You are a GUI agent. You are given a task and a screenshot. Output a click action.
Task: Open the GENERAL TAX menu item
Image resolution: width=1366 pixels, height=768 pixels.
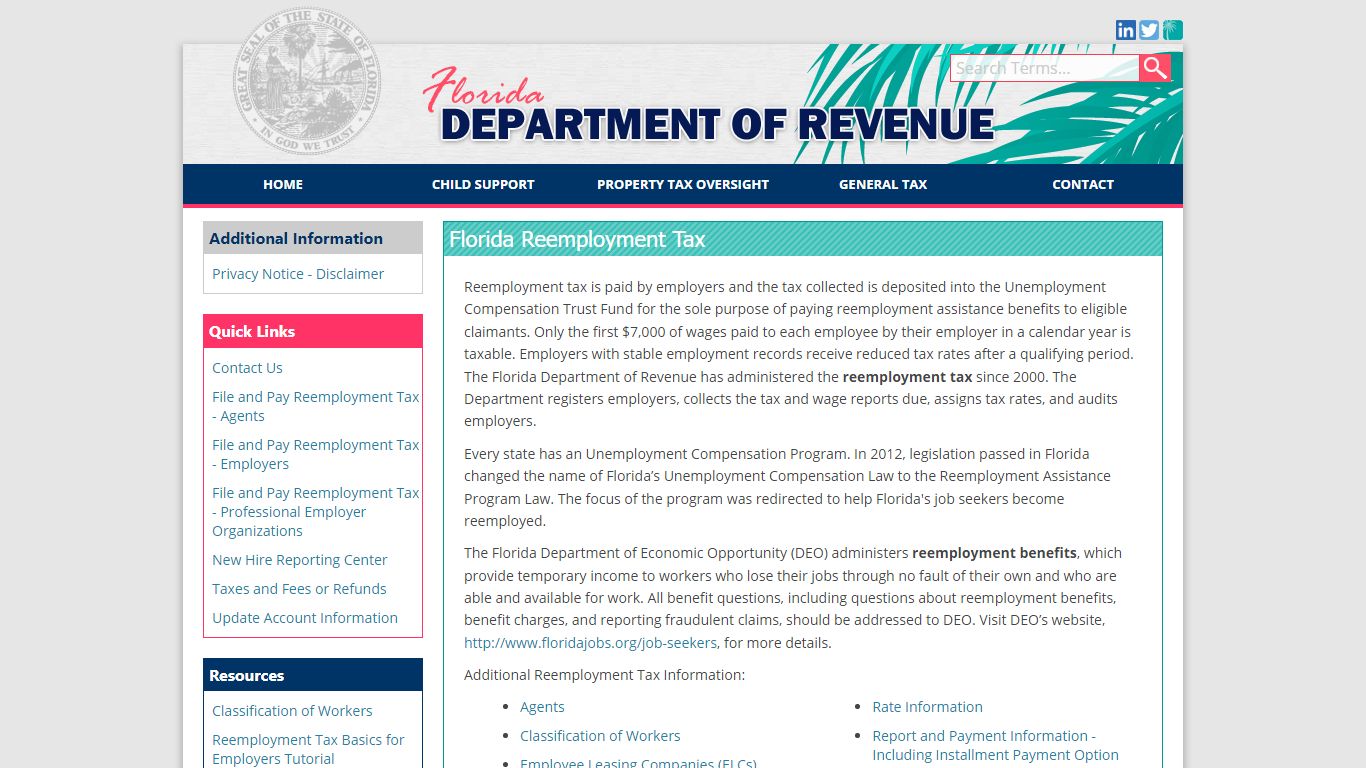pyautogui.click(x=883, y=184)
